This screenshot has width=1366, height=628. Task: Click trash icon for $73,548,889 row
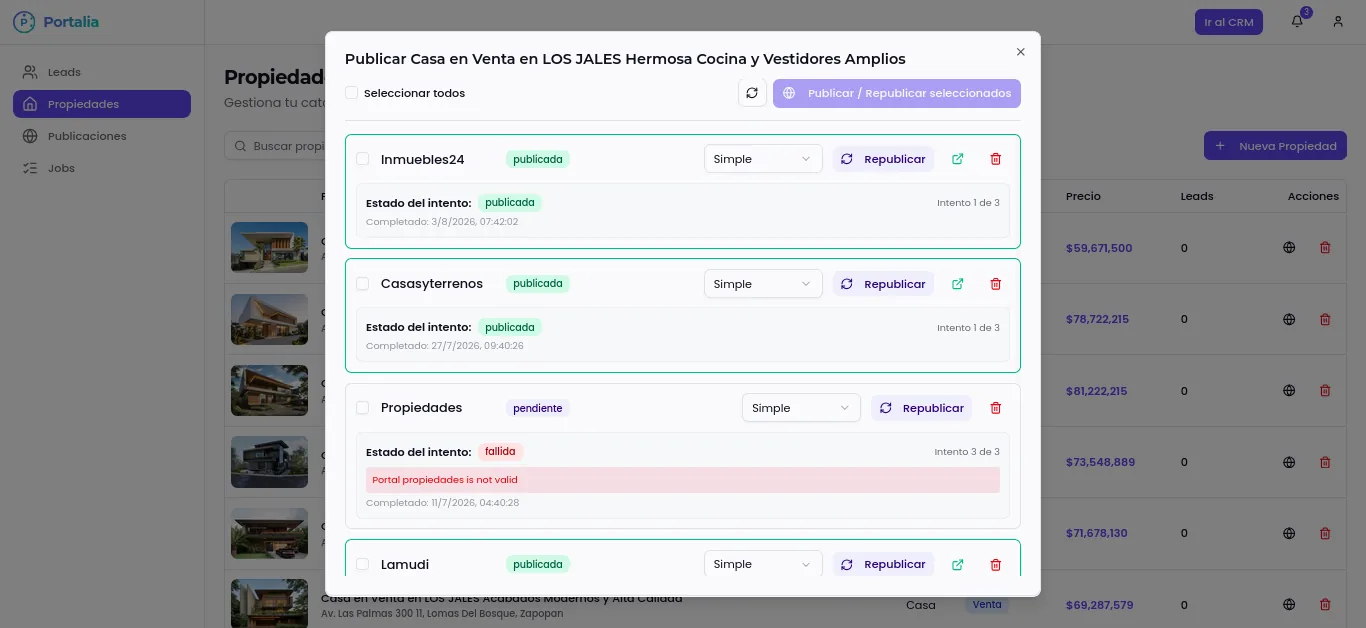(x=1325, y=462)
